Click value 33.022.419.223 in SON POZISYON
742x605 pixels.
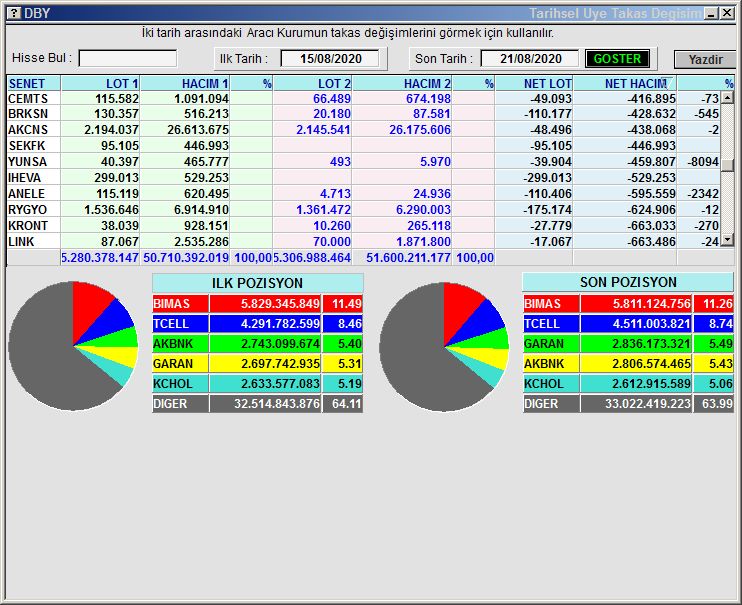pyautogui.click(x=648, y=404)
